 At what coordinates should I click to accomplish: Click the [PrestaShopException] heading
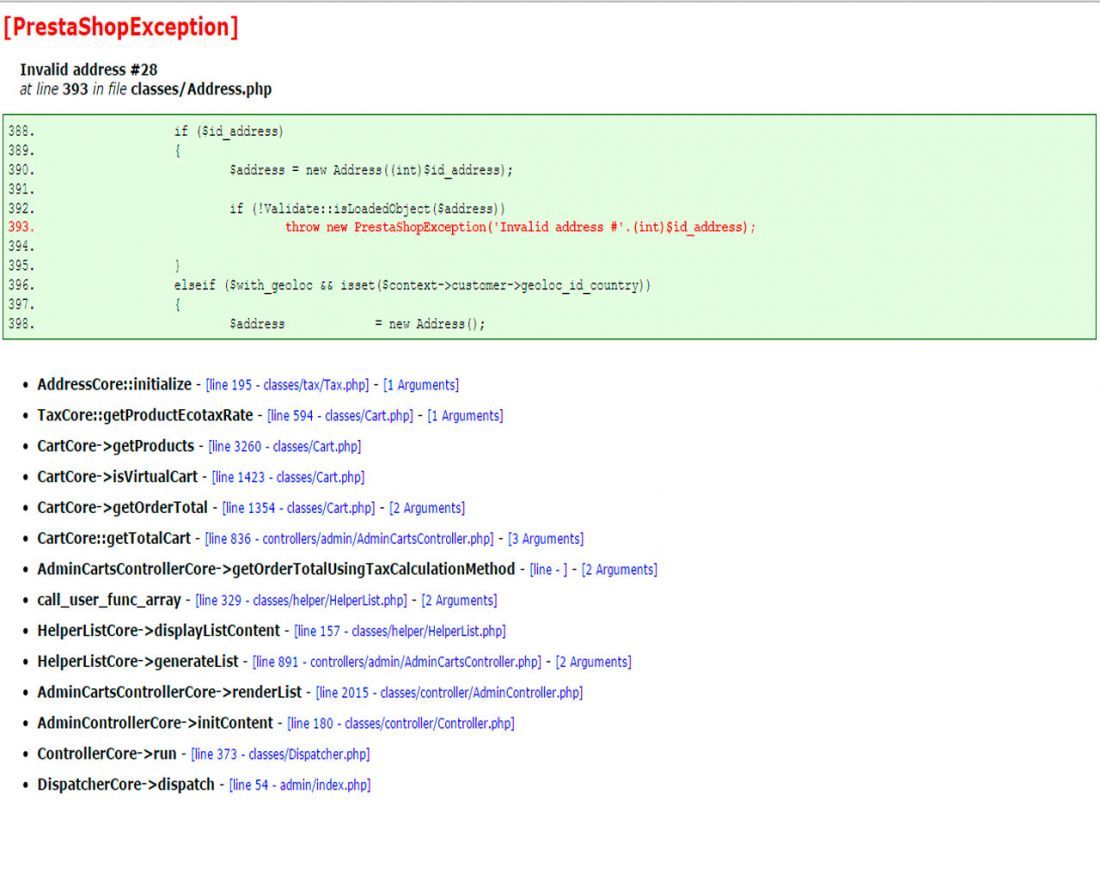121,27
